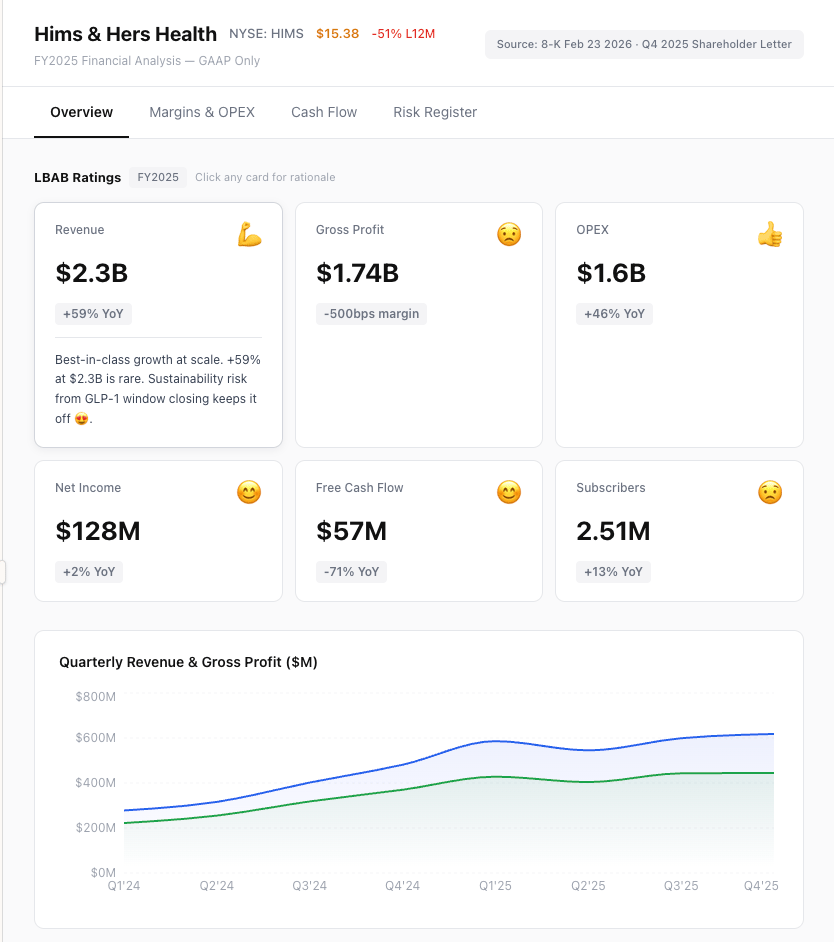Click FY2025 Financial Analysis — GAAP Only subtitle
Viewport: 834px width, 942px height.
pyautogui.click(x=147, y=61)
